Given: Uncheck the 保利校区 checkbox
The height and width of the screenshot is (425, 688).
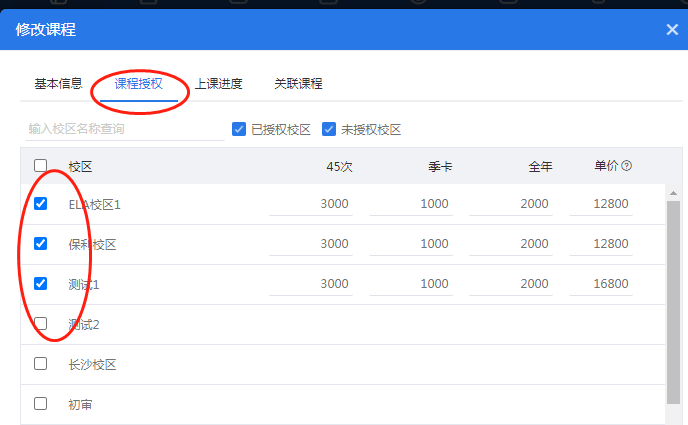Looking at the screenshot, I should click(x=40, y=243).
